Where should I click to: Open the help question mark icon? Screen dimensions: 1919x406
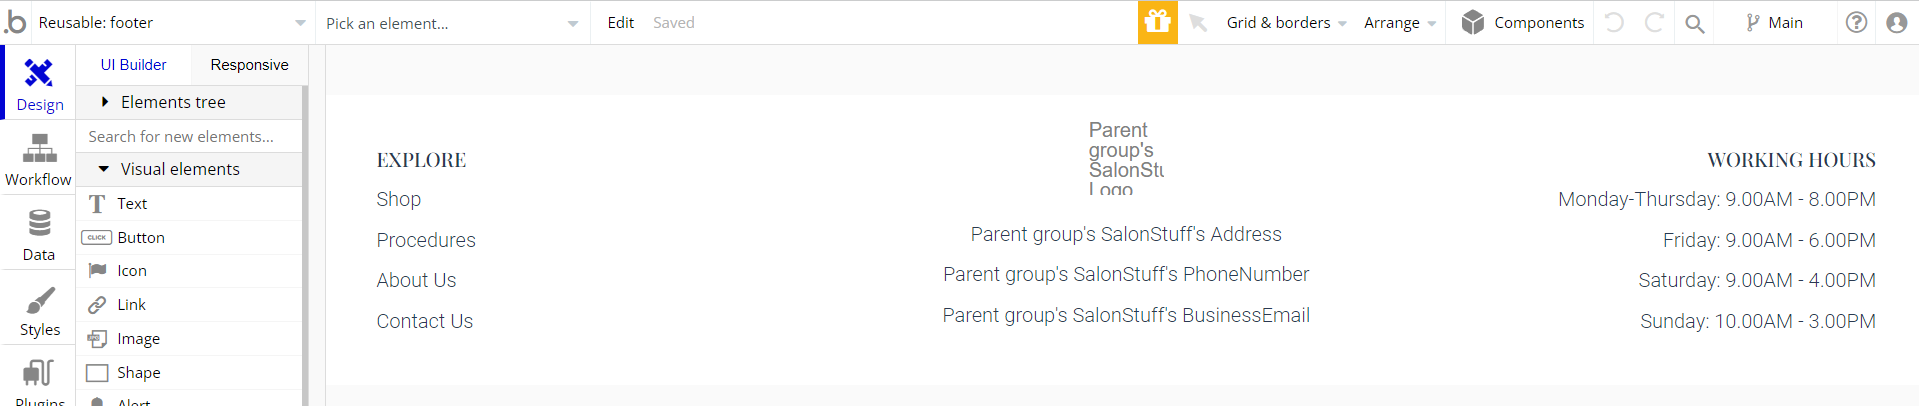(x=1856, y=22)
